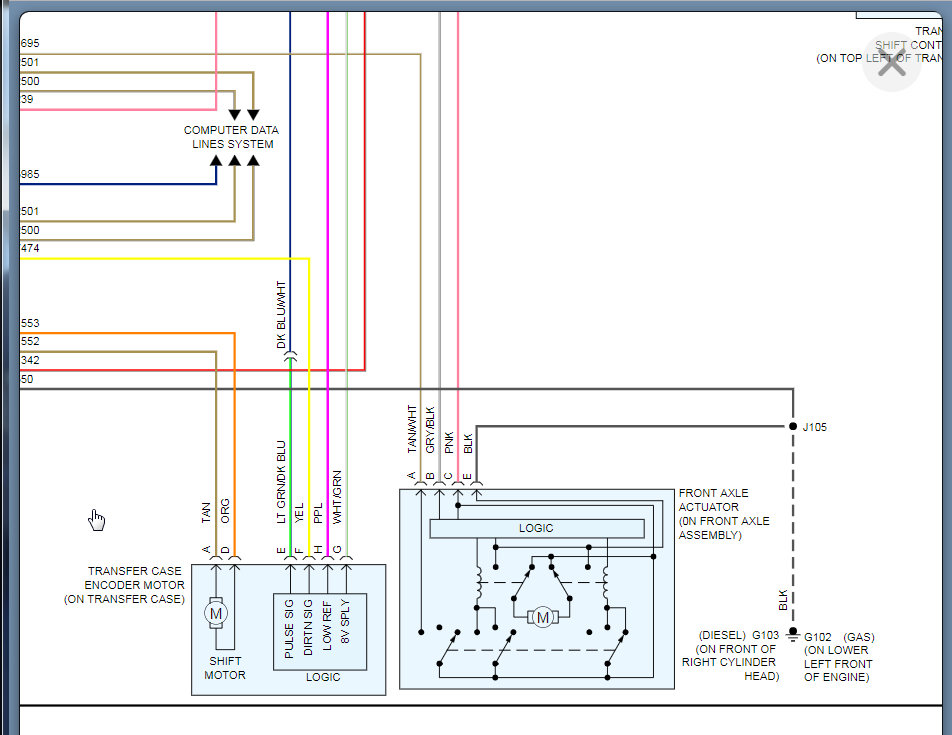The width and height of the screenshot is (952, 735).
Task: Click the LT GRN/DK BLU wire label
Action: [x=281, y=482]
